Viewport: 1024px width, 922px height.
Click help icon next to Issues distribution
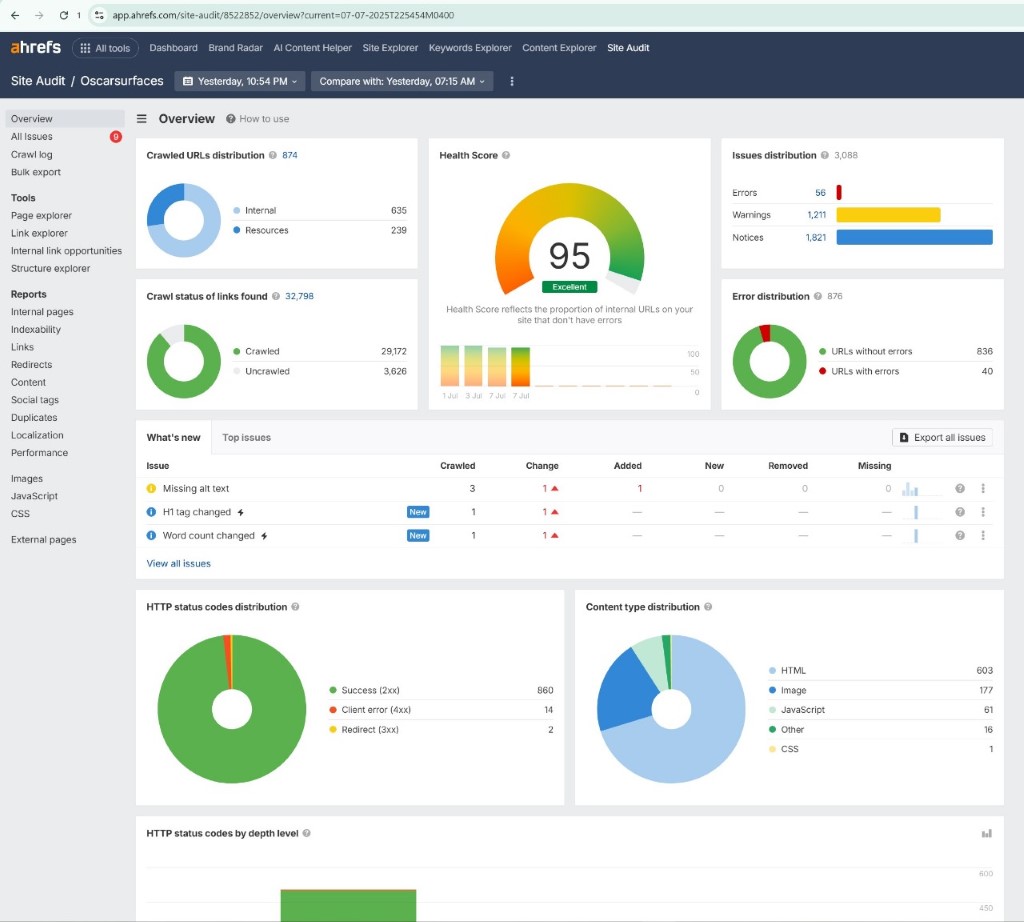click(825, 156)
